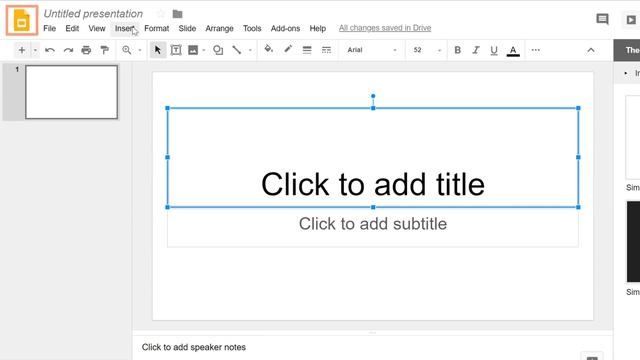
Task: Show more toolbar options ellipsis
Action: click(536, 50)
